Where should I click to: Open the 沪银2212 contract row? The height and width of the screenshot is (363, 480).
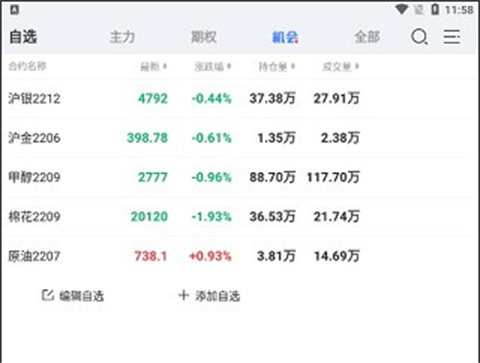point(240,98)
